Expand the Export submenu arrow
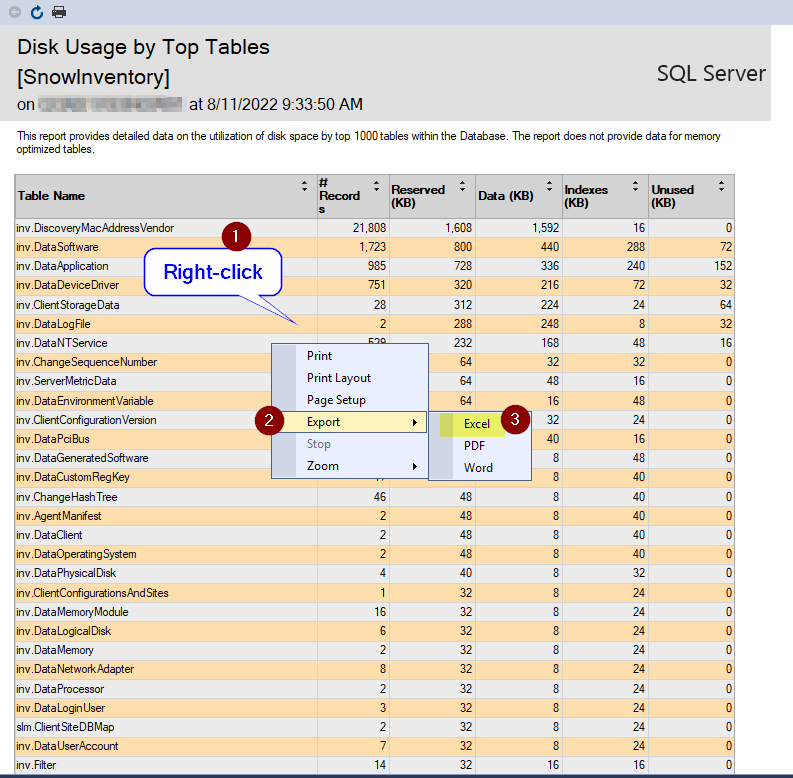Viewport: 793px width, 778px height. [415, 422]
